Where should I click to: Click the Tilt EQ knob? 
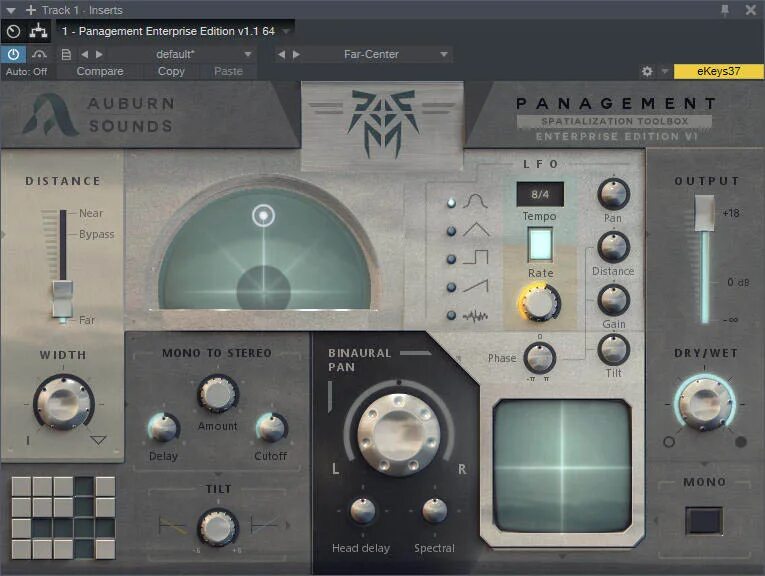218,527
